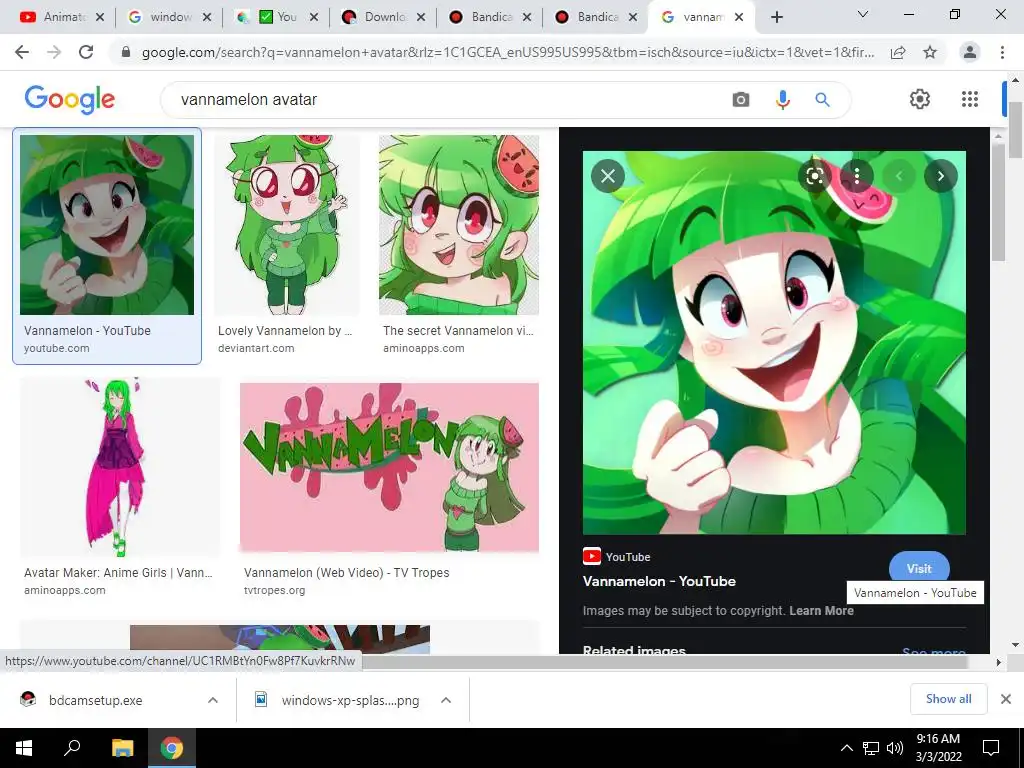Open File Explorer from taskbar
1024x768 pixels.
tap(122, 748)
